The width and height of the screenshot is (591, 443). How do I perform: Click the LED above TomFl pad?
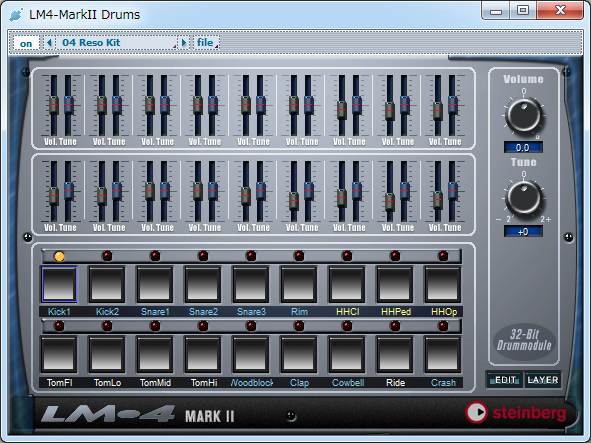click(59, 326)
